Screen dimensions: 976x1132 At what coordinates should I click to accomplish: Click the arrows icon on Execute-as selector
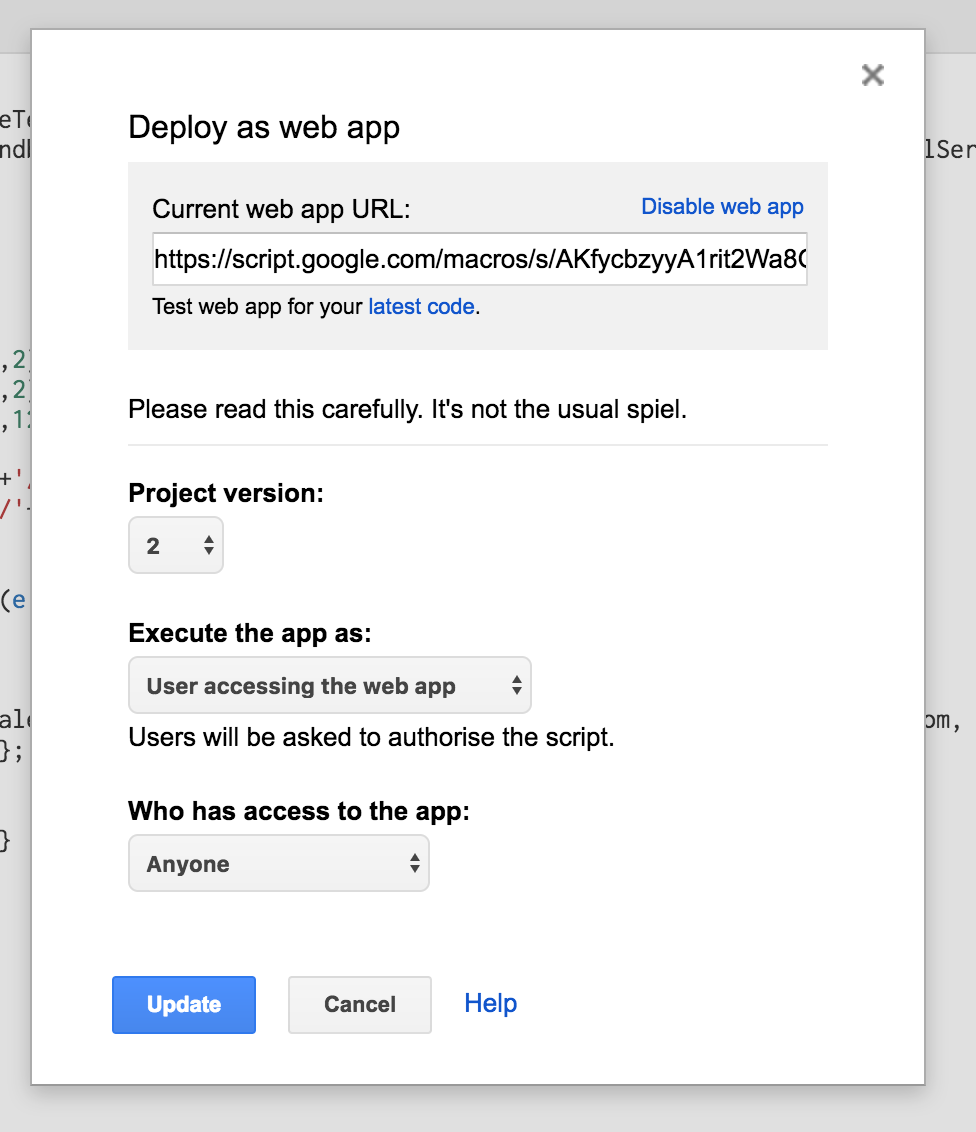pyautogui.click(x=516, y=686)
